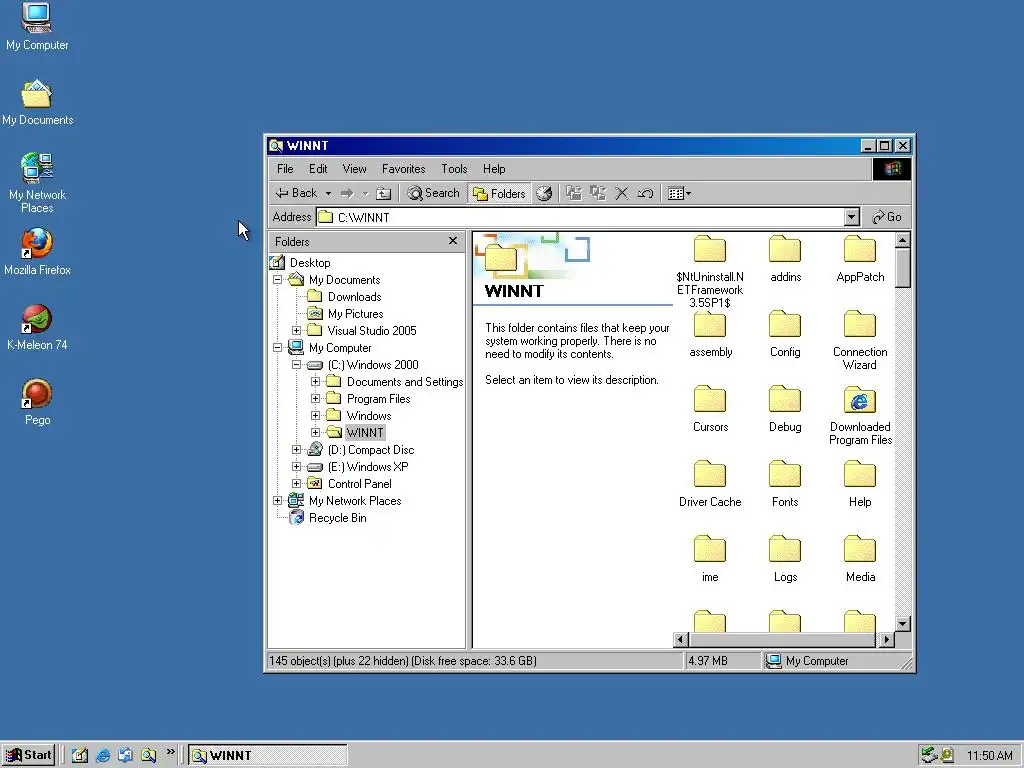
Task: Close the Folders pane
Action: (453, 241)
